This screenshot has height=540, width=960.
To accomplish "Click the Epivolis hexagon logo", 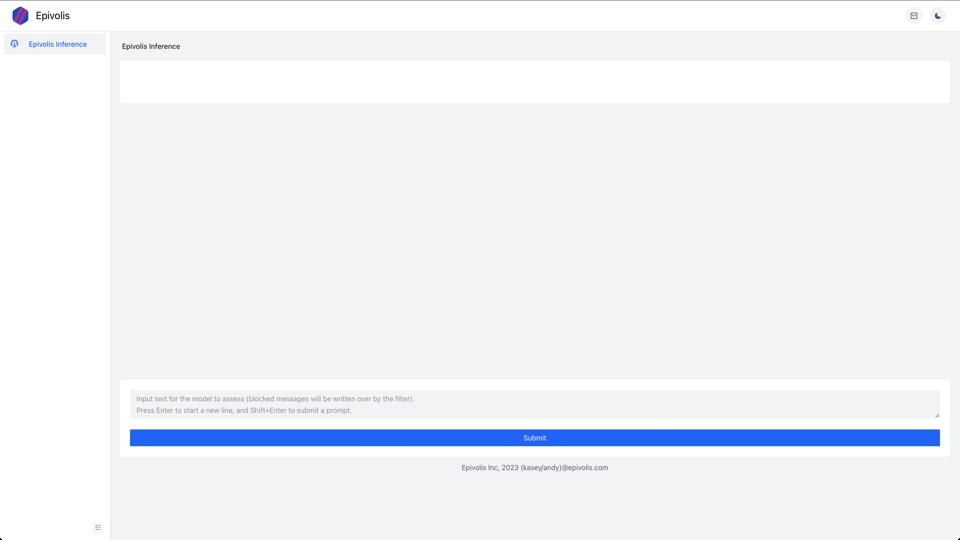I will [x=20, y=16].
